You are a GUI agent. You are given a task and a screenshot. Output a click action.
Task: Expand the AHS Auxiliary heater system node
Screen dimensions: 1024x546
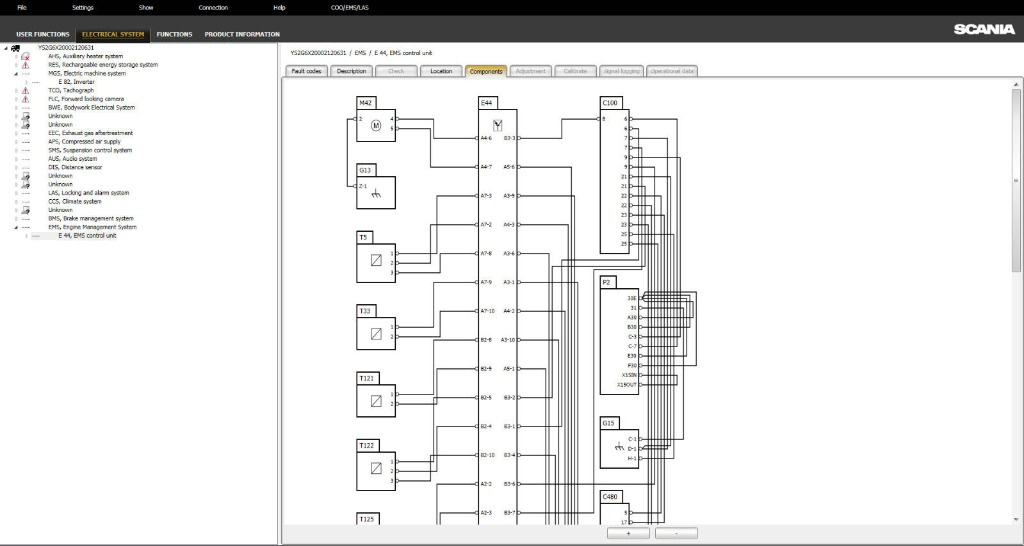[x=16, y=57]
